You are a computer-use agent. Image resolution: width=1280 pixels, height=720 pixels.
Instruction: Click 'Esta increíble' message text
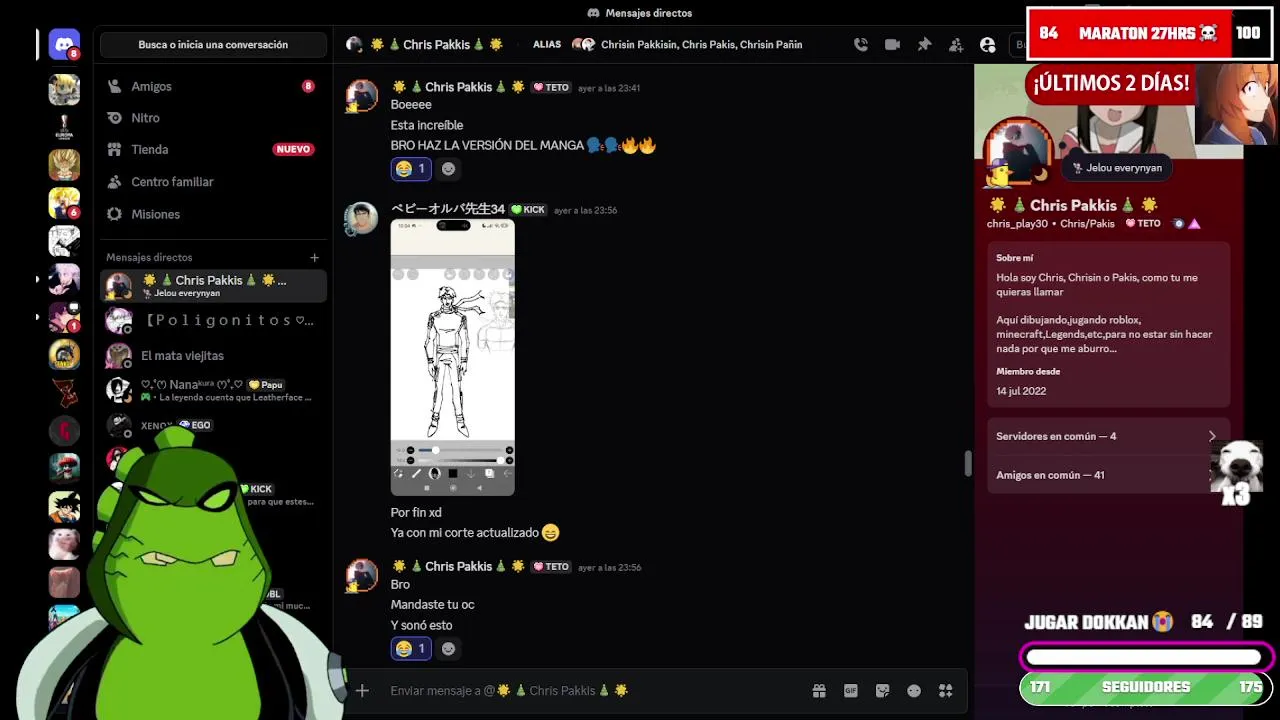click(x=427, y=125)
